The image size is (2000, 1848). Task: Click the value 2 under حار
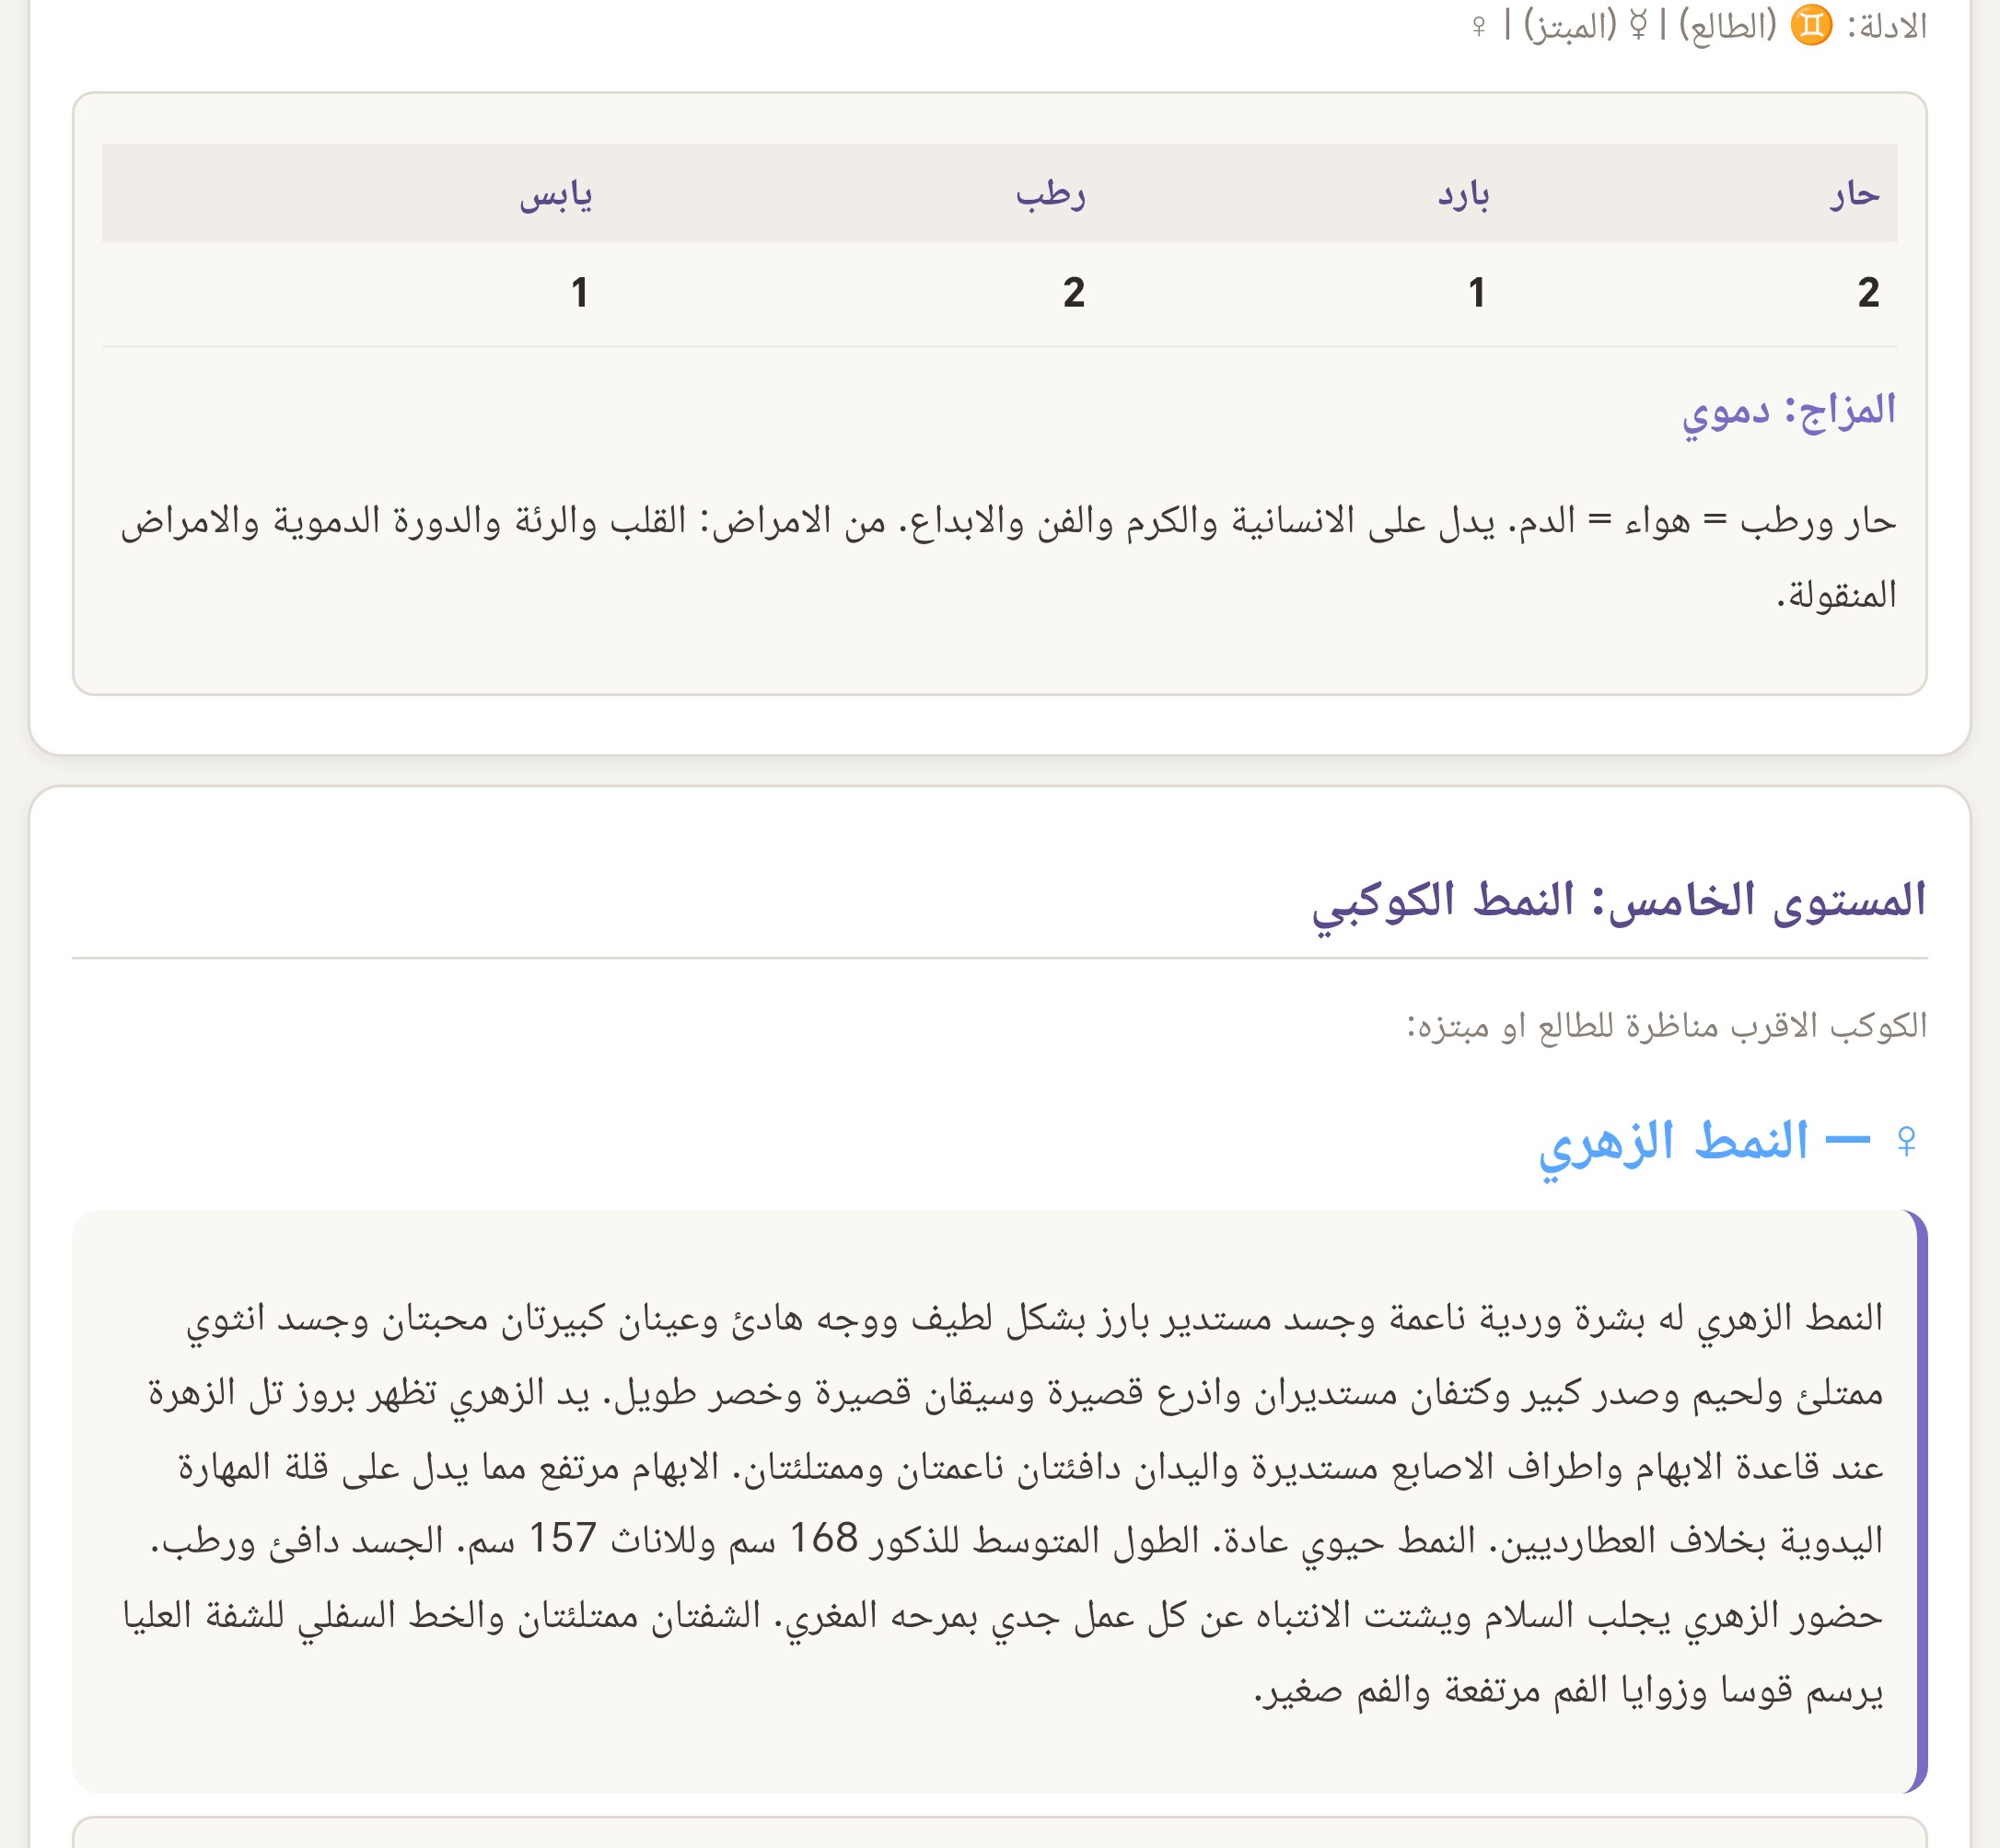pyautogui.click(x=1868, y=293)
